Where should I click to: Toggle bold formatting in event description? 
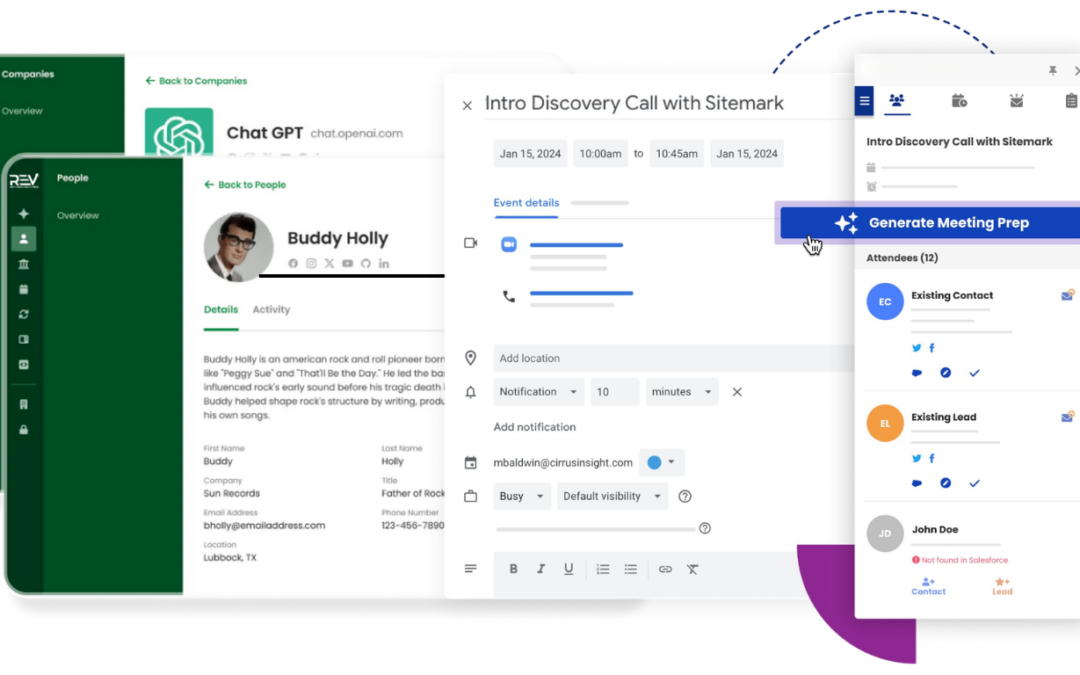click(x=513, y=569)
